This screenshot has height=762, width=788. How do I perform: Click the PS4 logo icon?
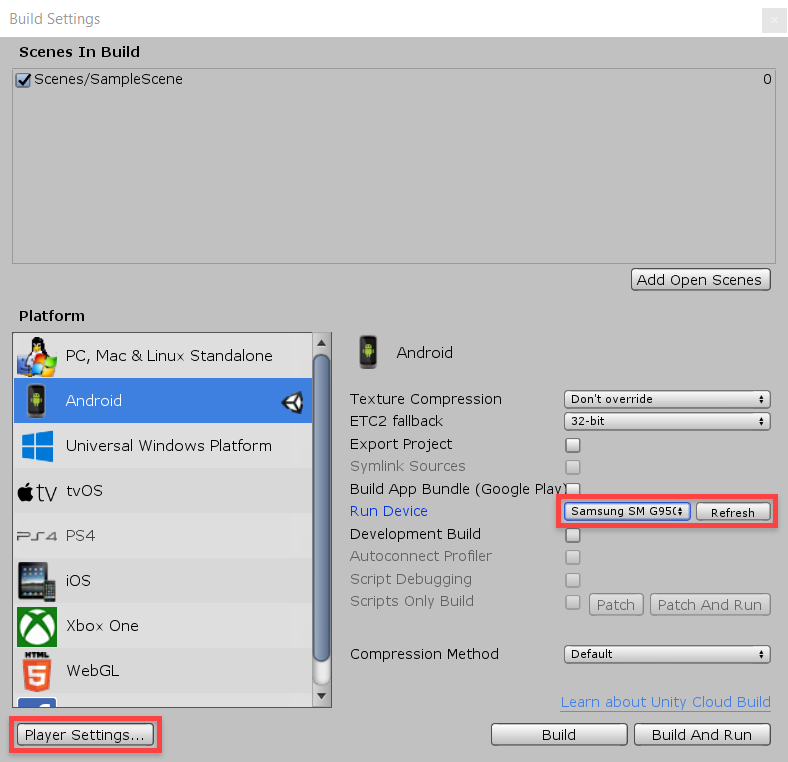(x=37, y=536)
